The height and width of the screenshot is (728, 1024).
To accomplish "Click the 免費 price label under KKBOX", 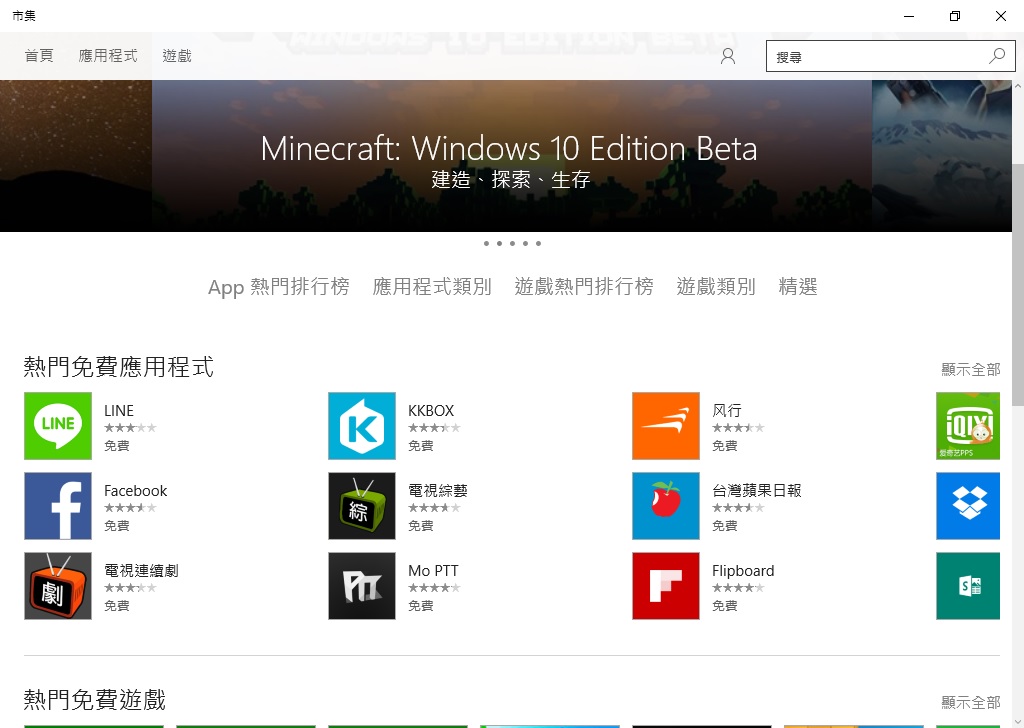I will pos(421,446).
